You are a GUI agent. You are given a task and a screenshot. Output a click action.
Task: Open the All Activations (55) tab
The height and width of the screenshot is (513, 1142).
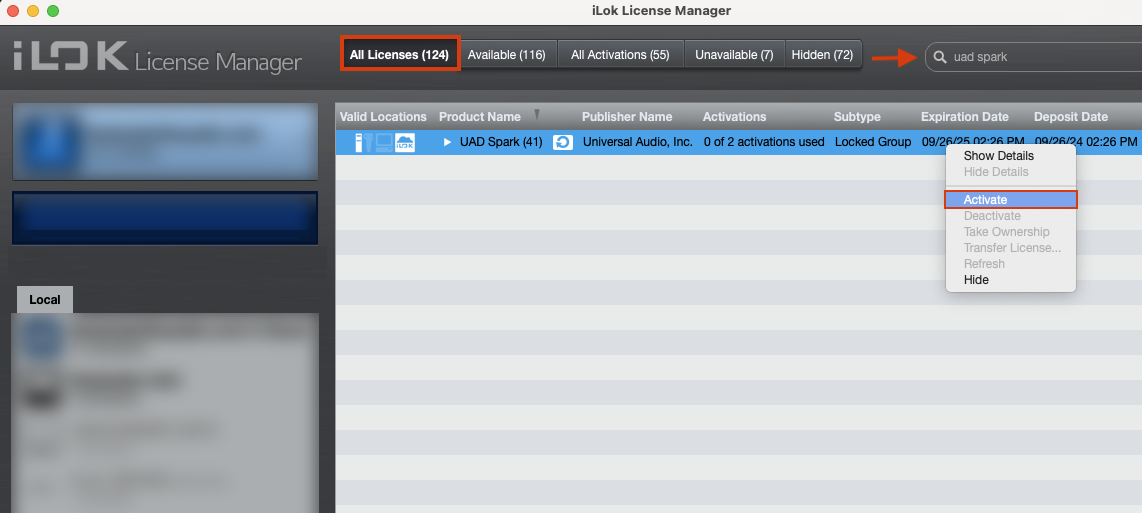click(620, 55)
